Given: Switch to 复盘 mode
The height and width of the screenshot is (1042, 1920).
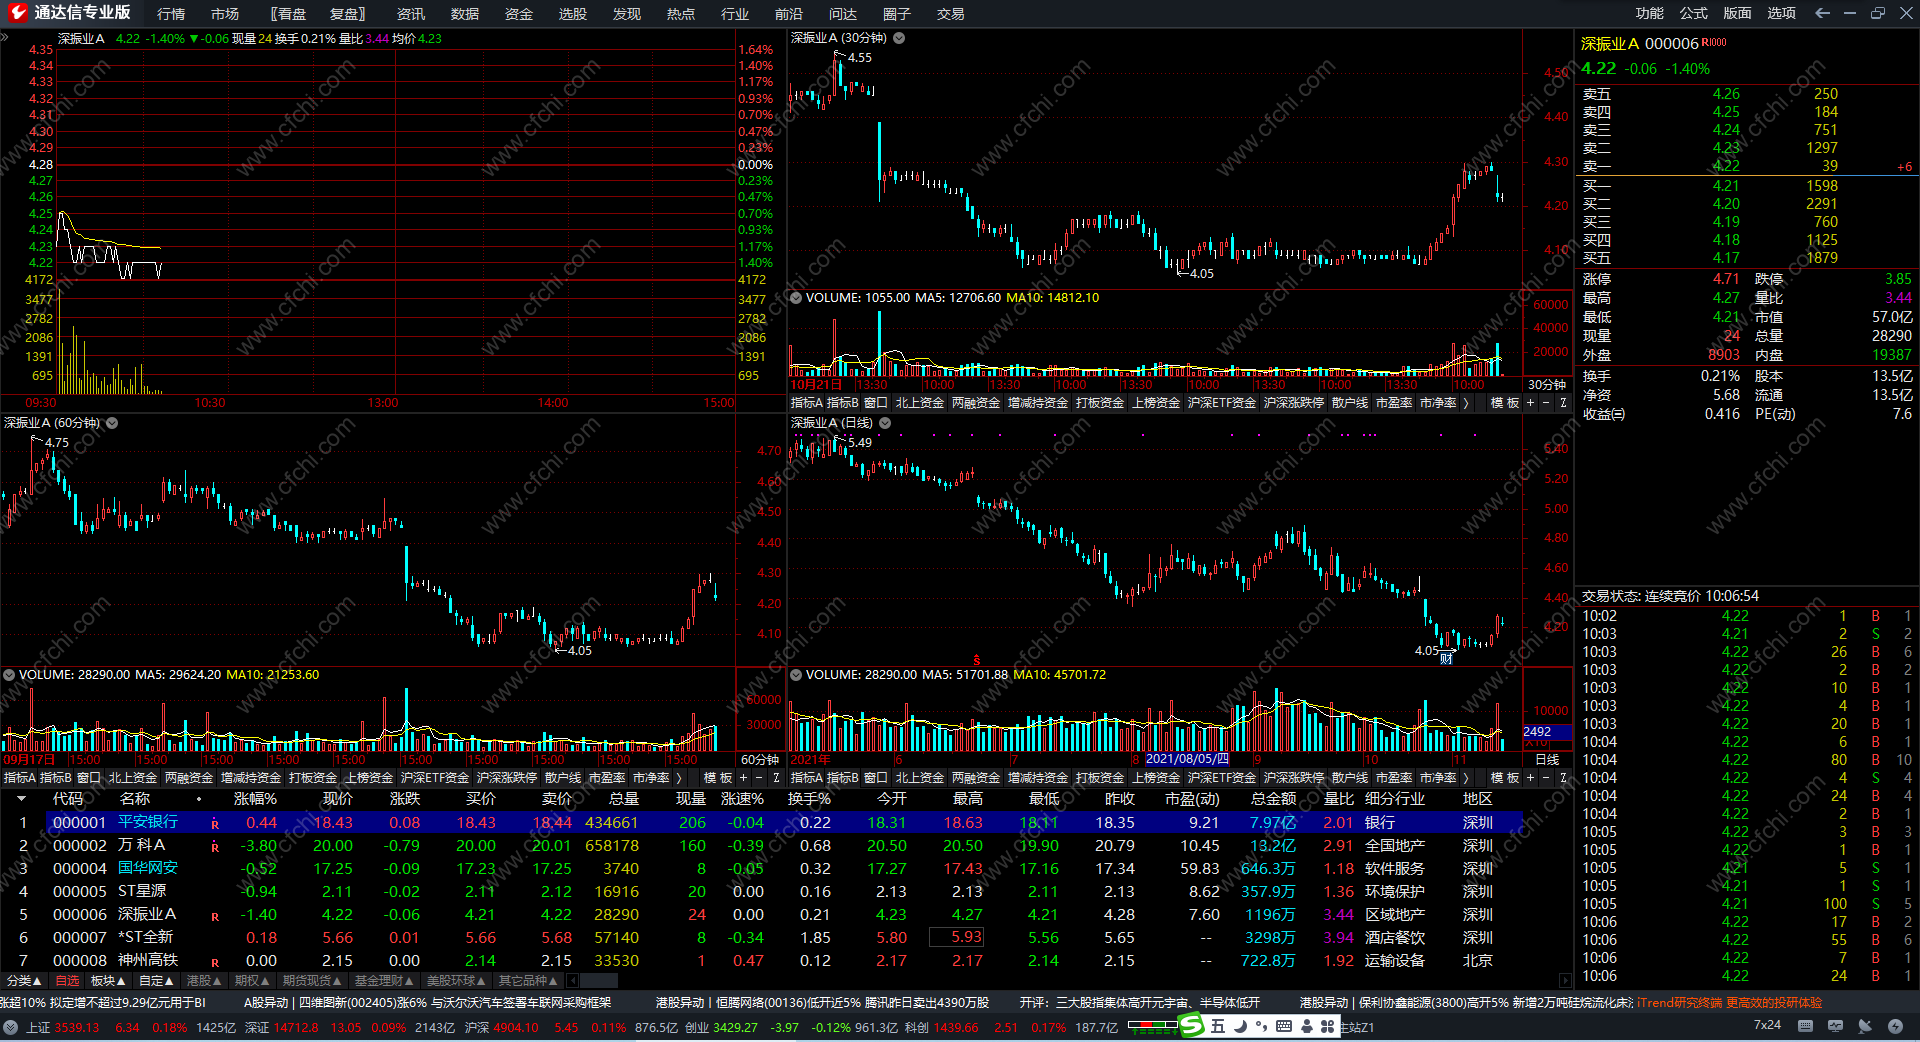Looking at the screenshot, I should (348, 14).
